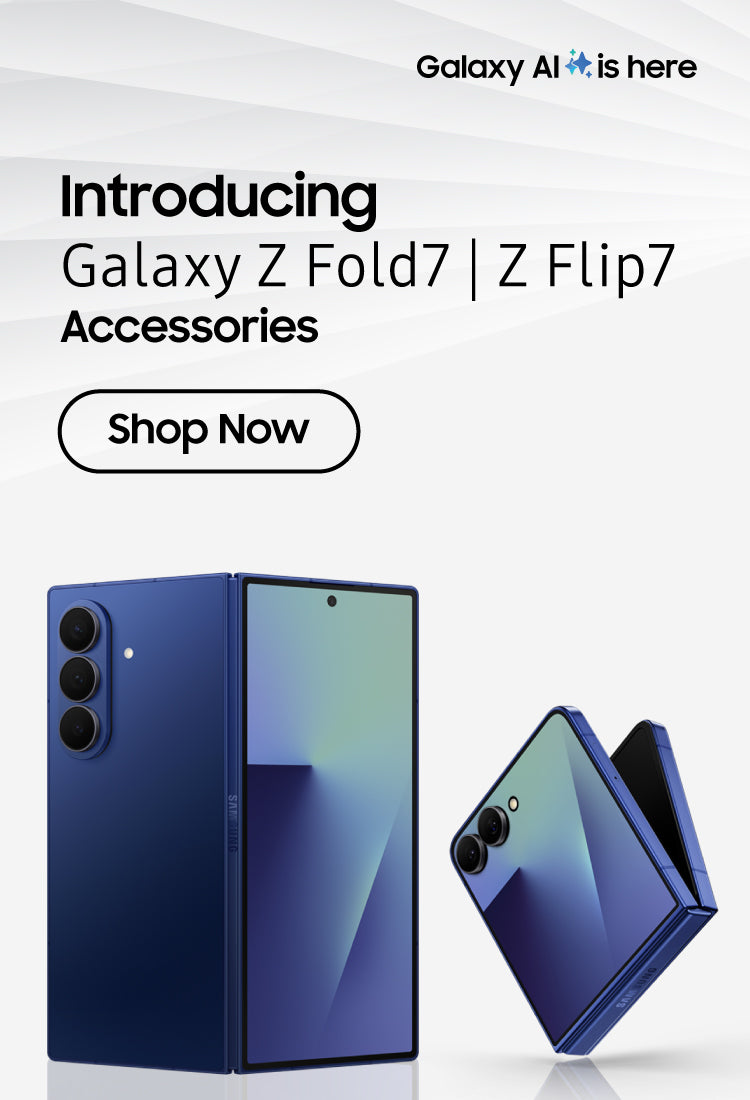Image resolution: width=750 pixels, height=1100 pixels.
Task: Click the 'Accessories' subheading
Action: click(x=189, y=326)
